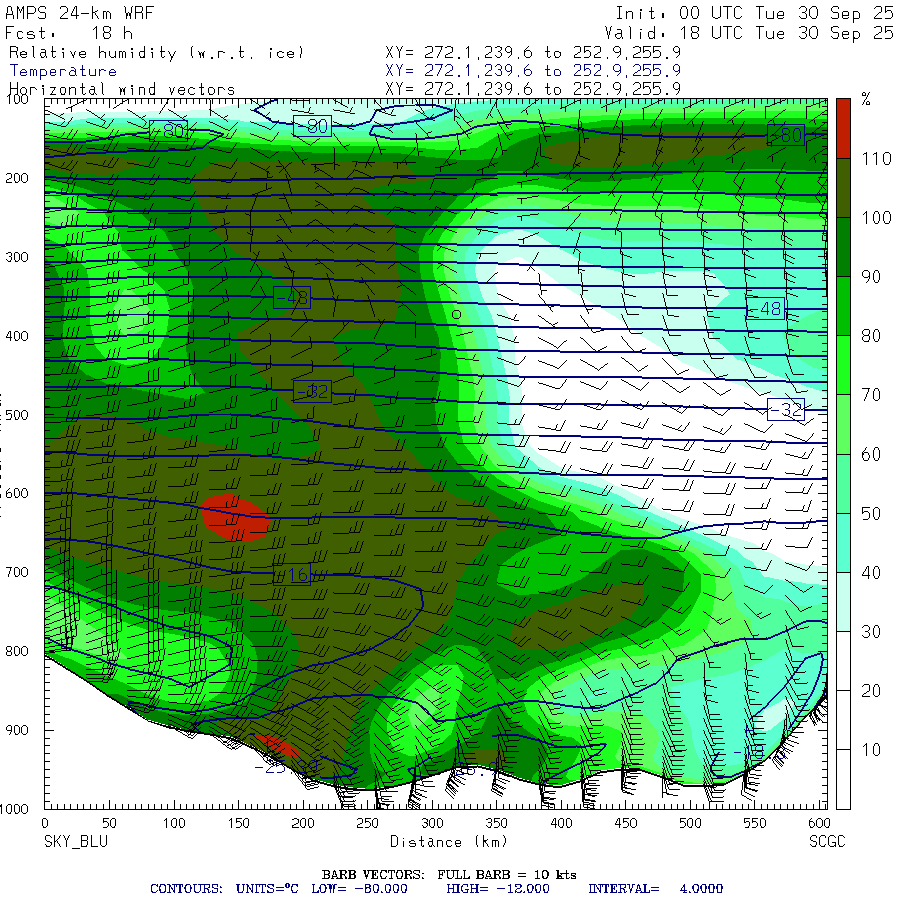Click the left -48 temperature contour label
Image resolution: width=900 pixels, height=900 pixels.
[292, 297]
